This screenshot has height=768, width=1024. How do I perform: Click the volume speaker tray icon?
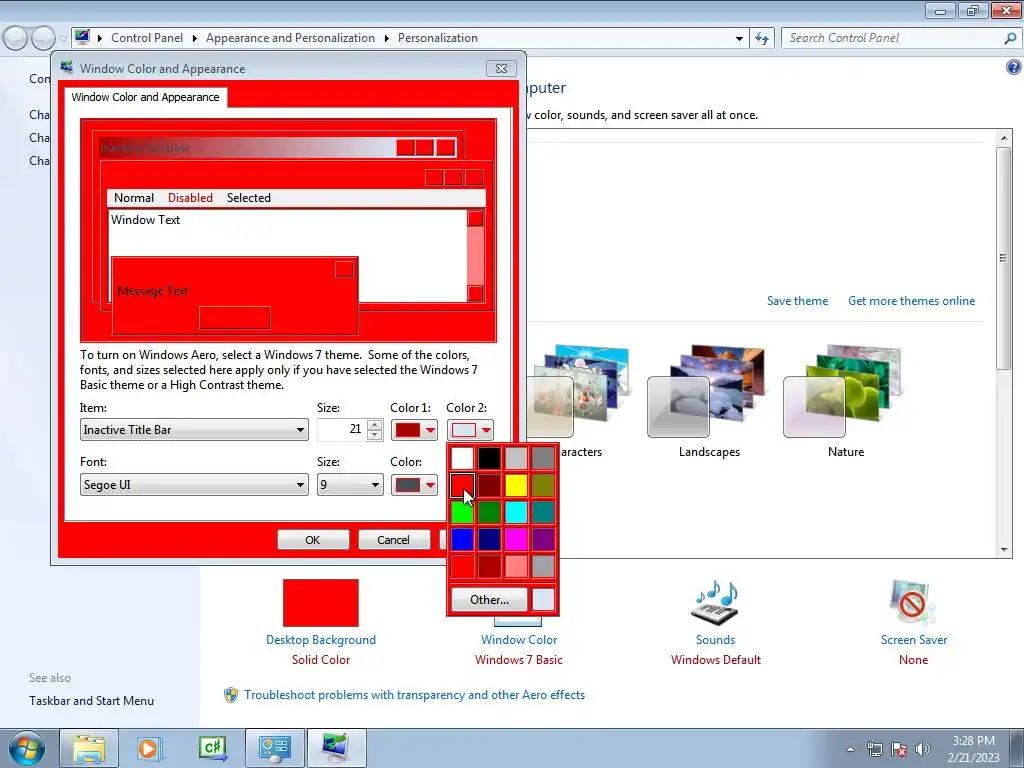click(923, 749)
